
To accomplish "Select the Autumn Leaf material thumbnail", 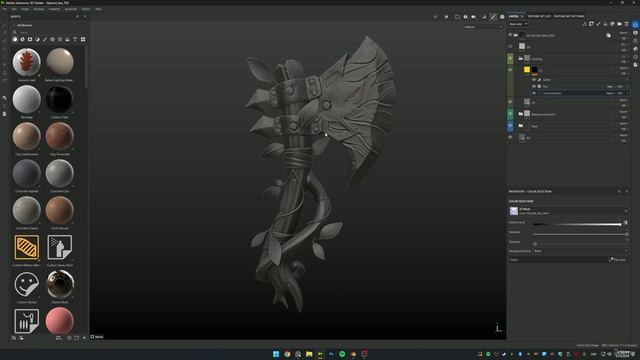I will tap(27, 62).
